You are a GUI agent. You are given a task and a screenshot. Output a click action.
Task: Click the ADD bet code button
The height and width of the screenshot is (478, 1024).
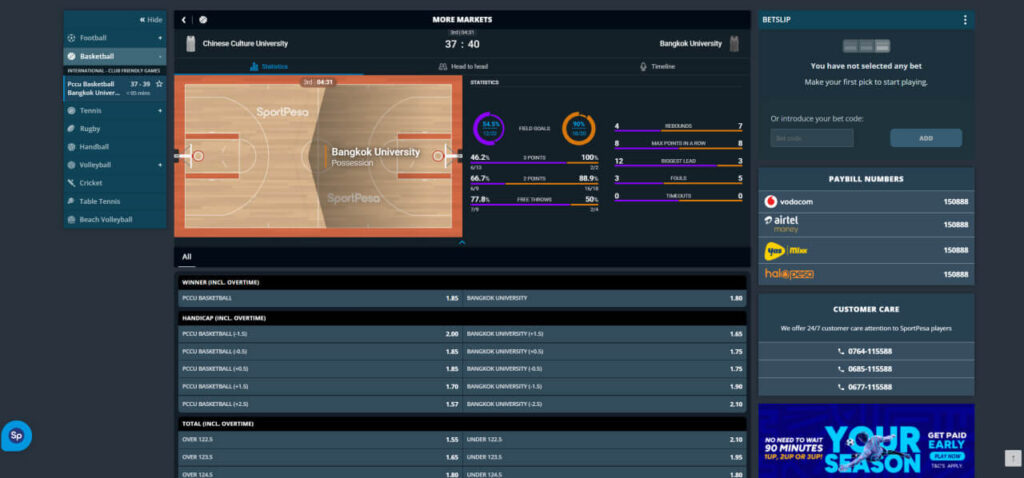[x=926, y=138]
